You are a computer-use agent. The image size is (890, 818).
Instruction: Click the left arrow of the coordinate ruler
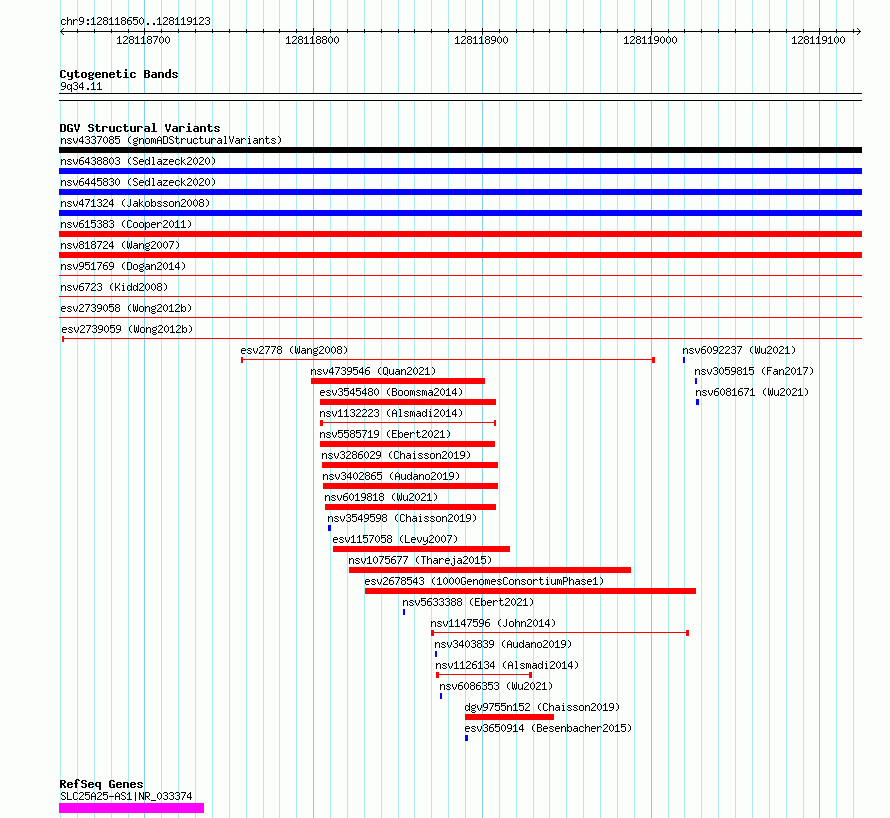(x=63, y=31)
